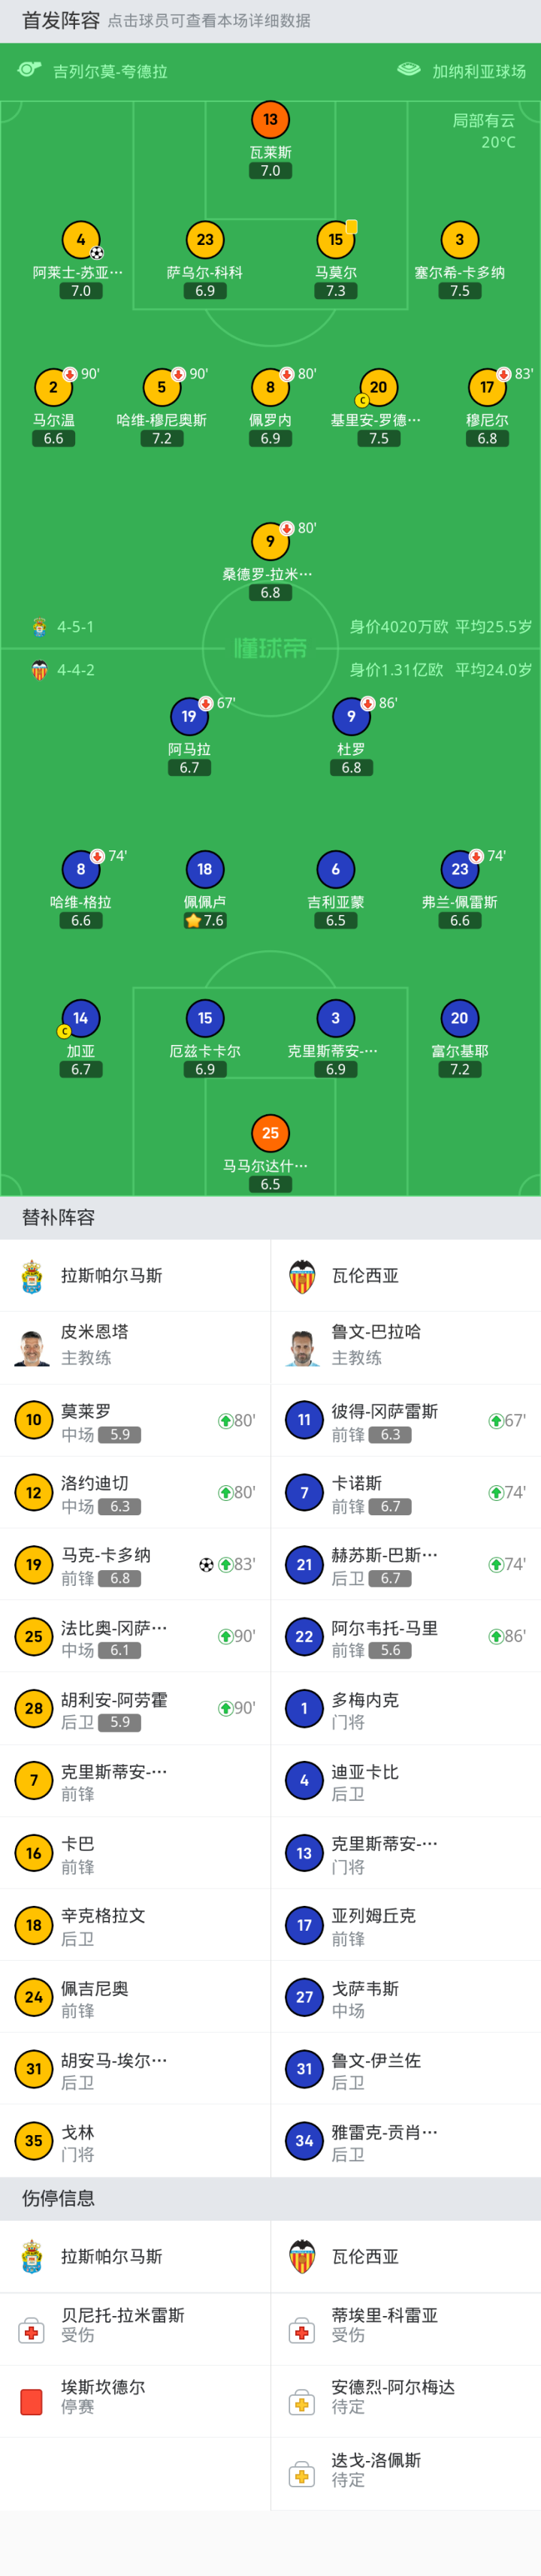Click suspended player Essugo's red card icon
Screen dimensions: 541x2576
[32, 2397]
